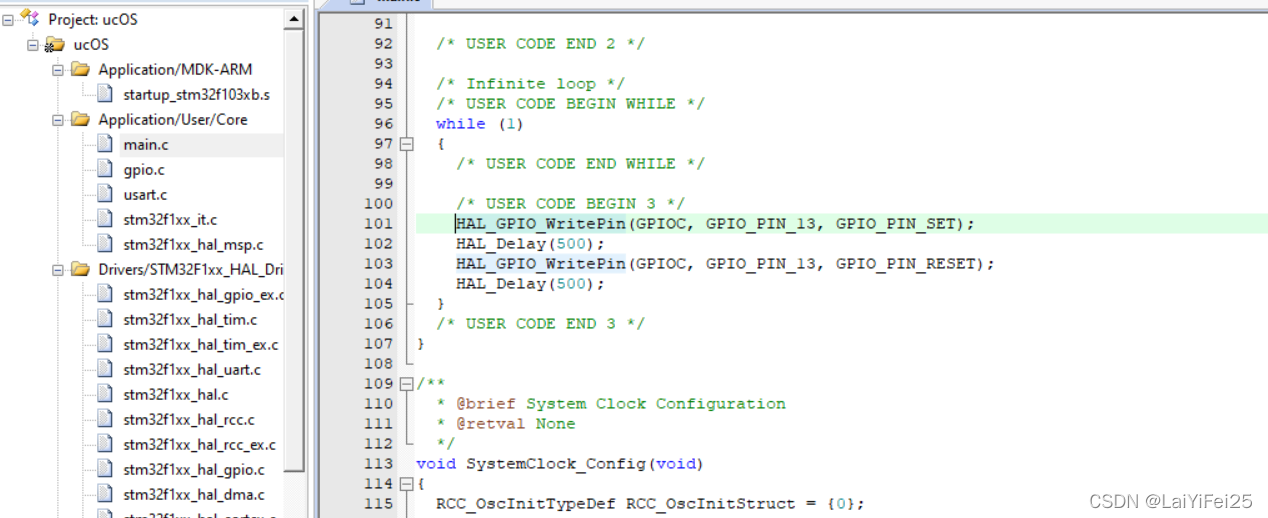Open stm32f1xx_hal.c from the project tree
Viewport: 1268px width, 518px height.
pyautogui.click(x=176, y=395)
